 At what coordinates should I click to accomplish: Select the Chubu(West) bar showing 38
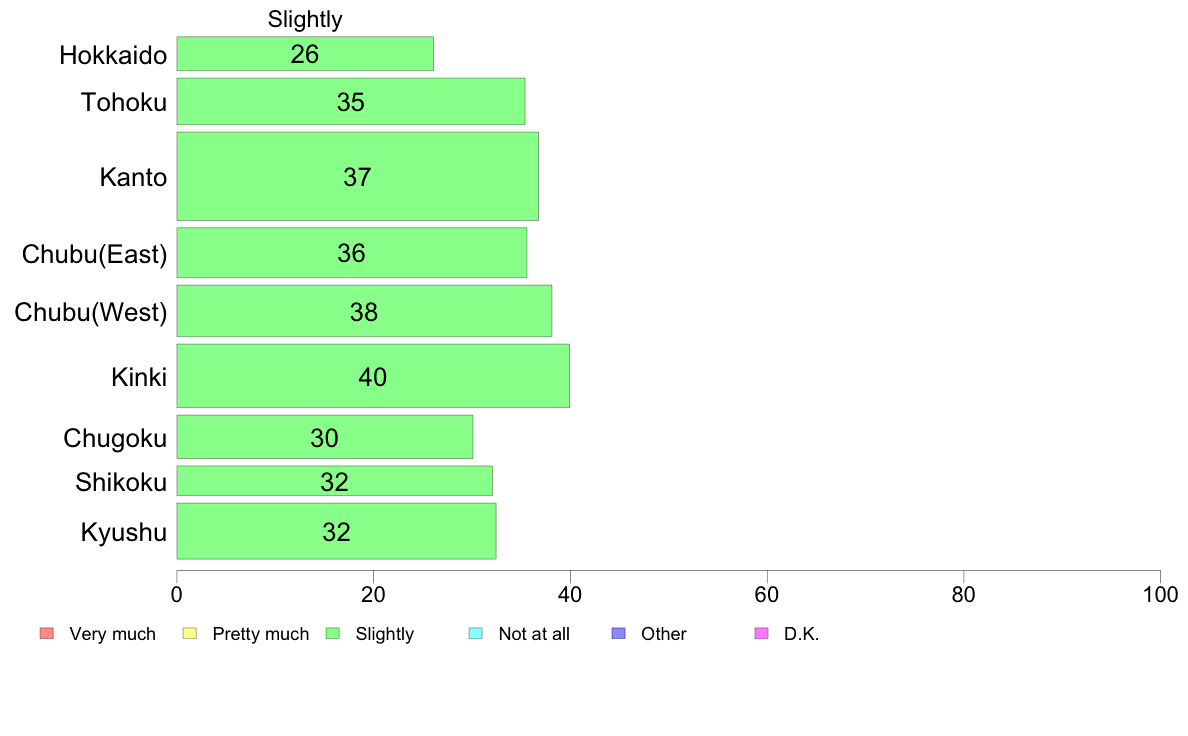[x=364, y=311]
